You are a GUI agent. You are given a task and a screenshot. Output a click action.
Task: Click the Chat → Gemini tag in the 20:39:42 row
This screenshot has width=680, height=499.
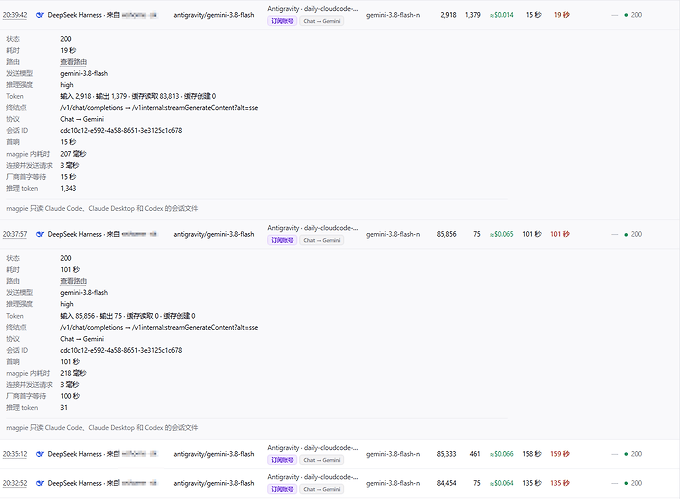coord(321,21)
